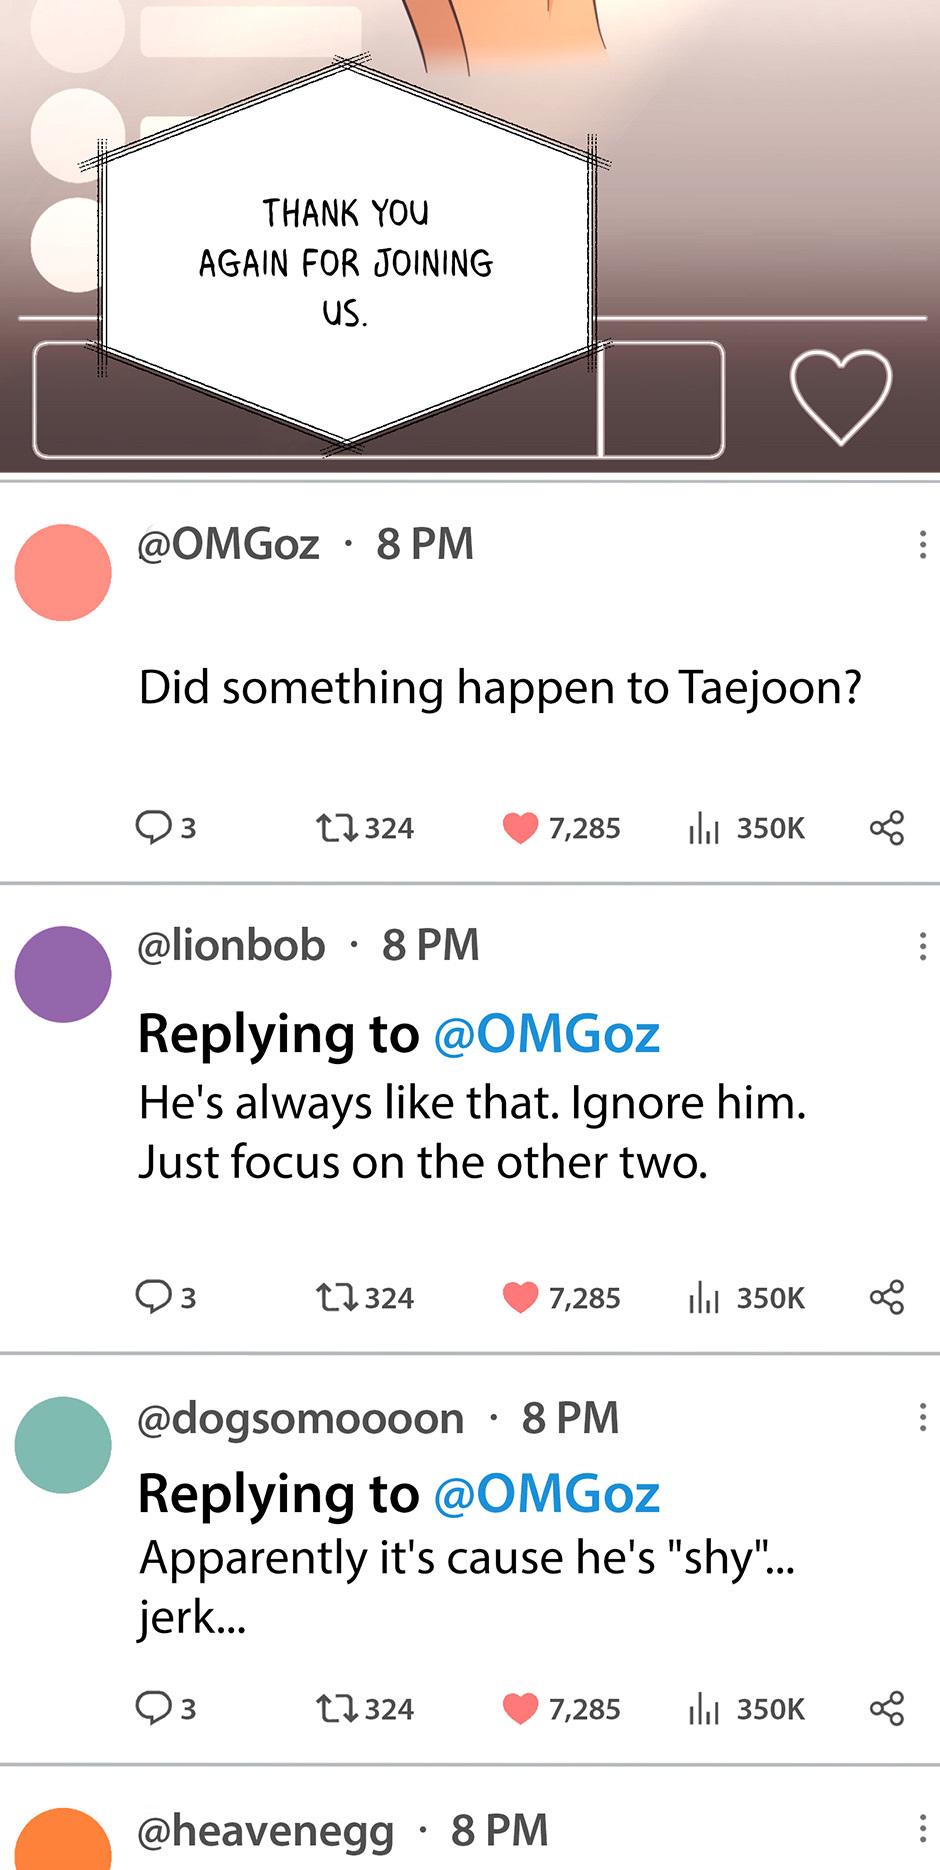Open @OMGoz mention link in @lionbob's reply
The height and width of the screenshot is (1870, 940).
(547, 1034)
